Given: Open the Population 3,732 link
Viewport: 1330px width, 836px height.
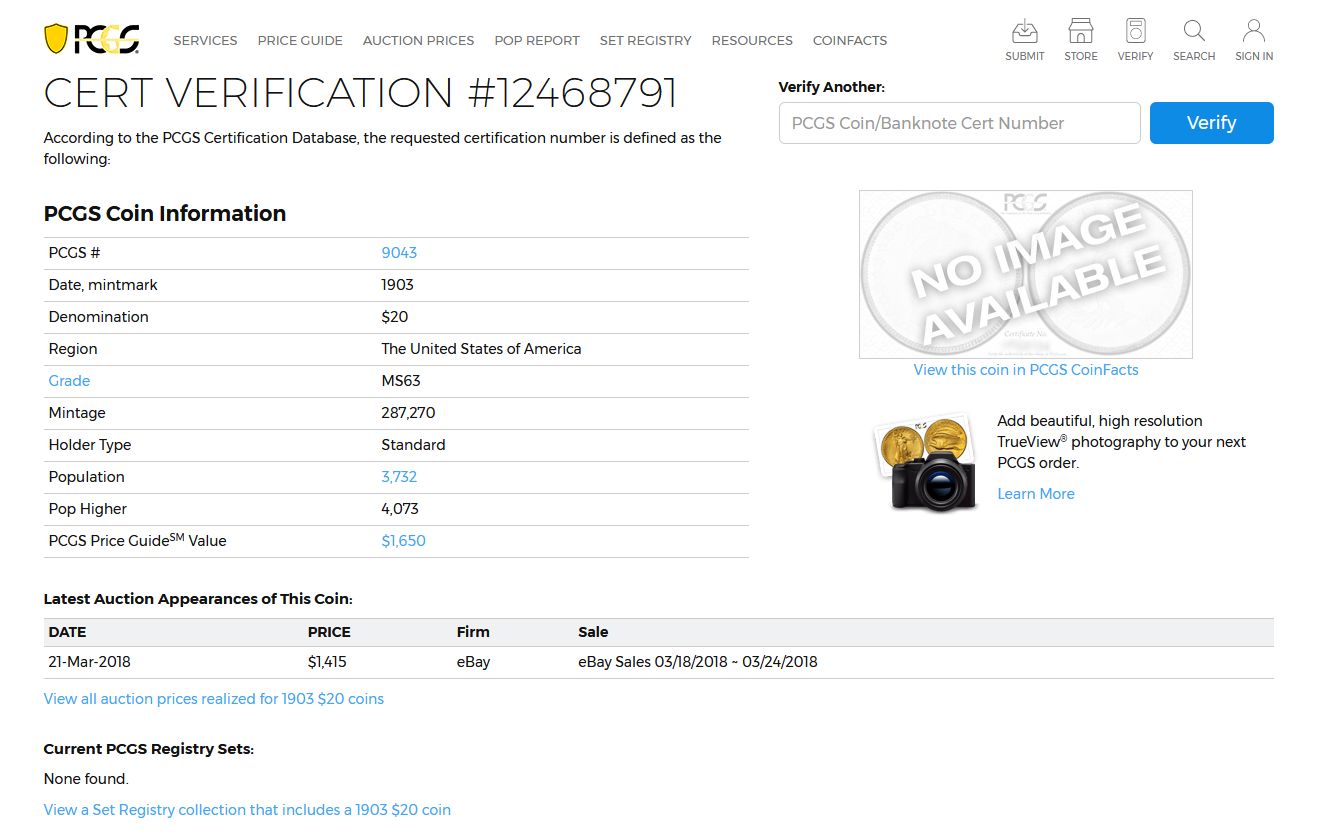Looking at the screenshot, I should coord(399,477).
